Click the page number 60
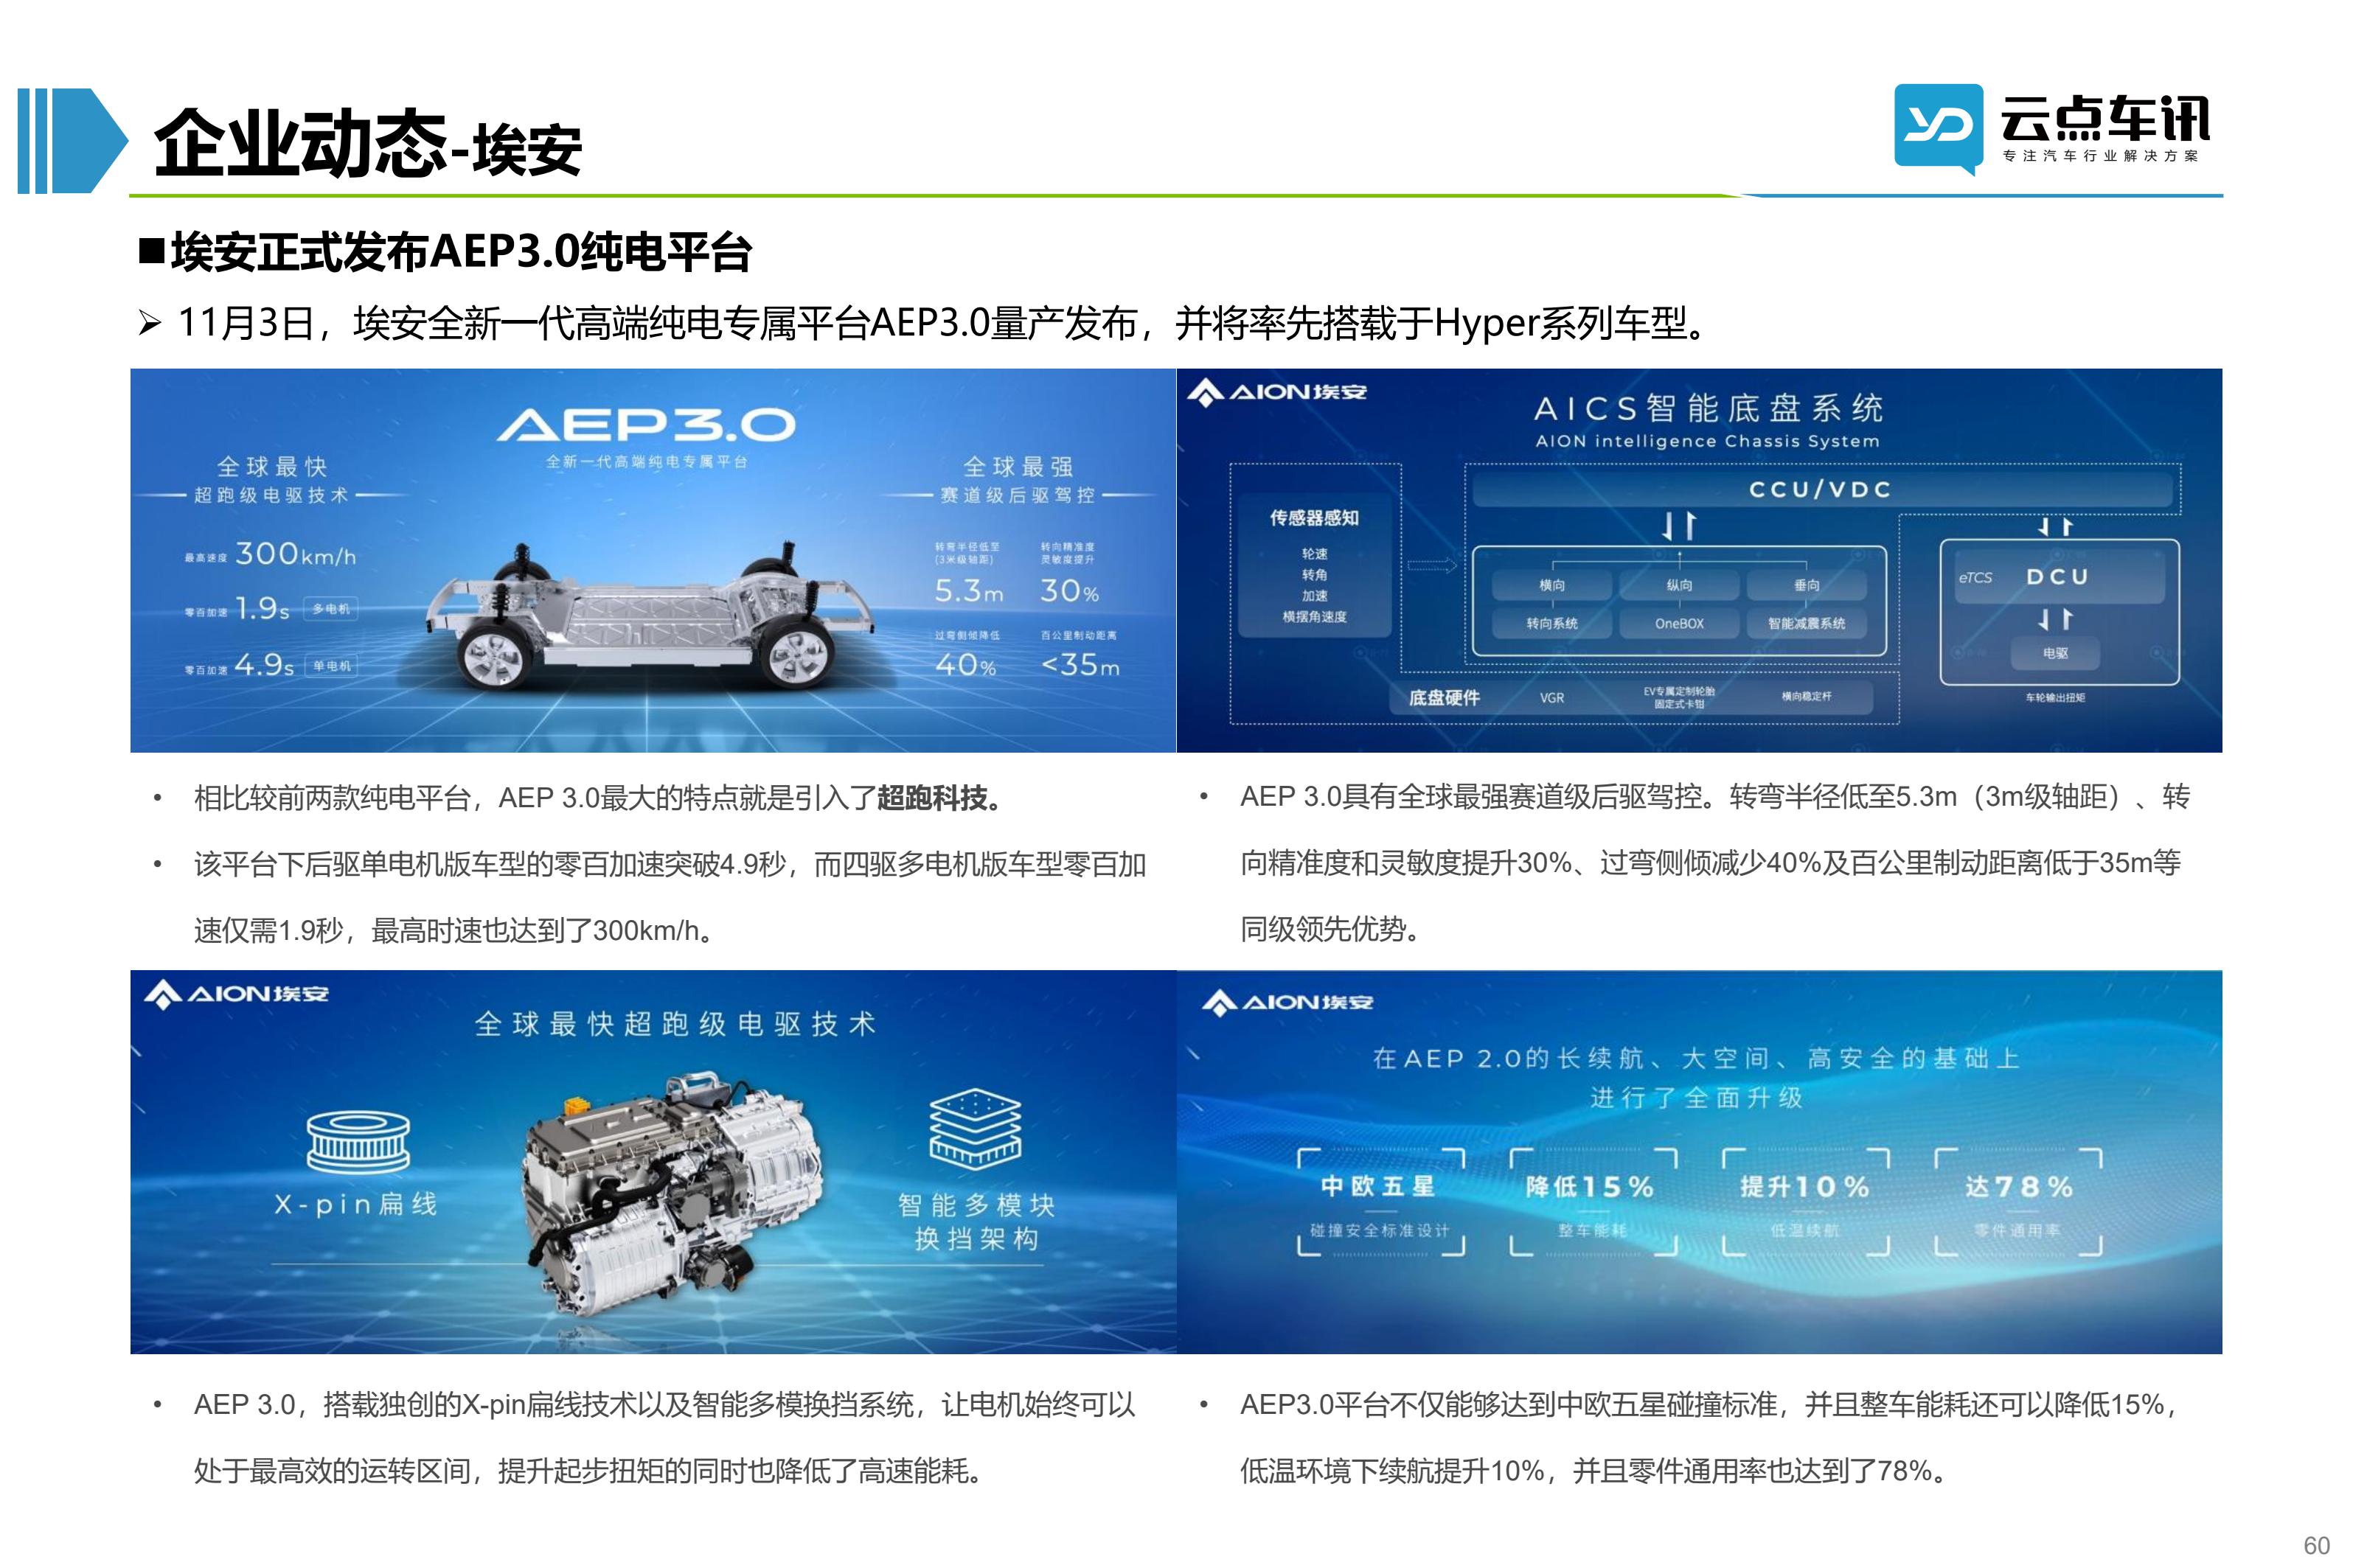The height and width of the screenshot is (1568, 2353). coord(2316,1545)
